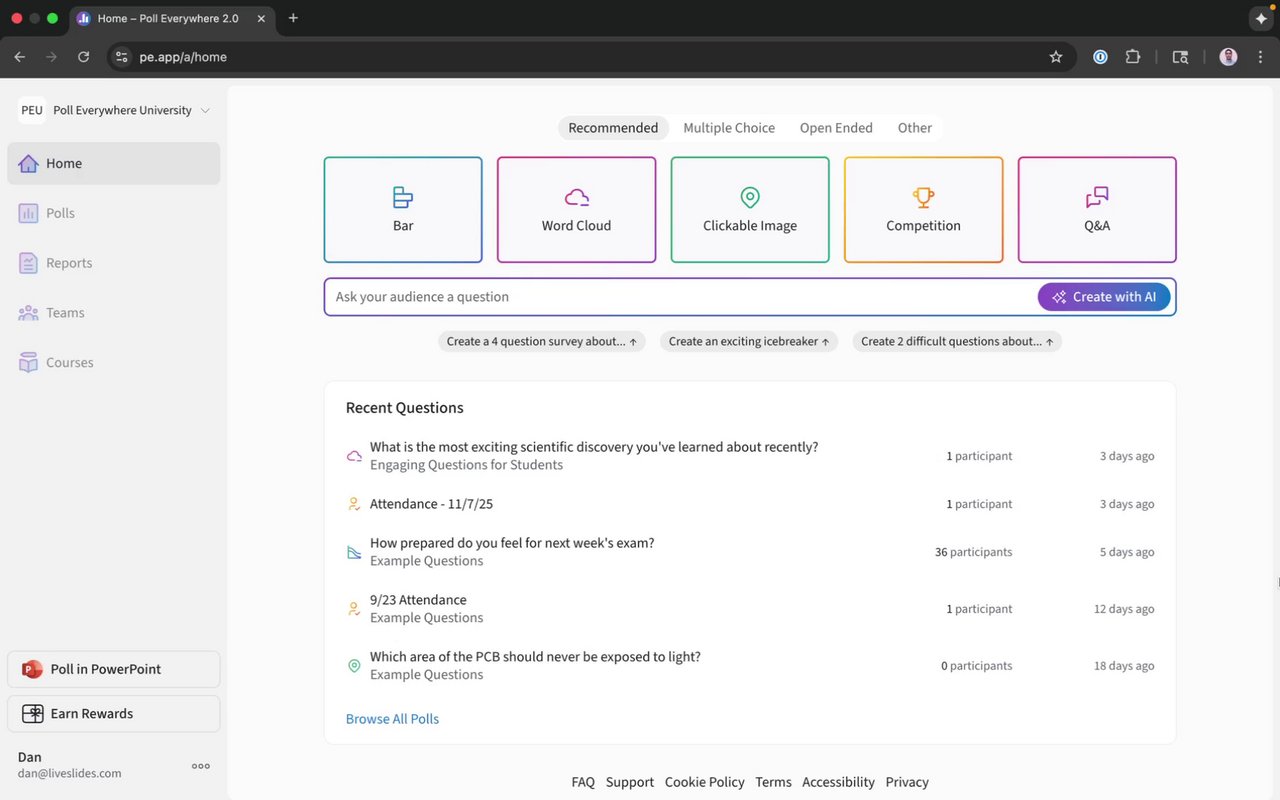
Task: Click the Courses icon in the sidebar
Action: pos(28,363)
